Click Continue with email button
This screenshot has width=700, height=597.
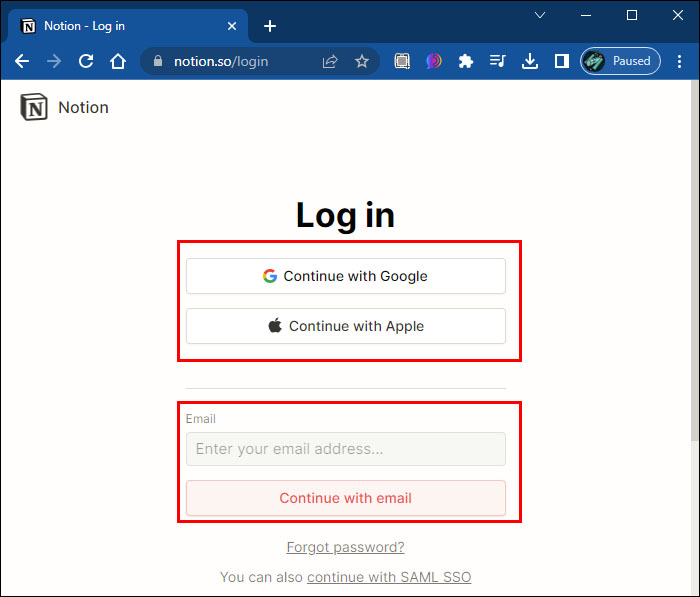click(x=346, y=498)
